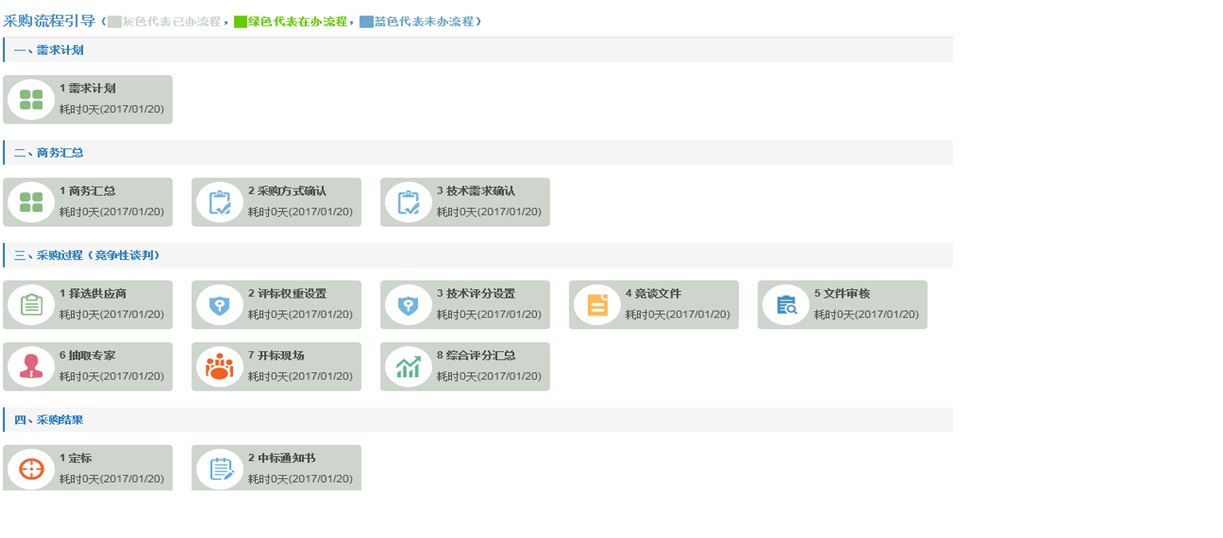1223x538 pixels.
Task: Click the 二、商务汇总 section header
Action: [x=48, y=153]
